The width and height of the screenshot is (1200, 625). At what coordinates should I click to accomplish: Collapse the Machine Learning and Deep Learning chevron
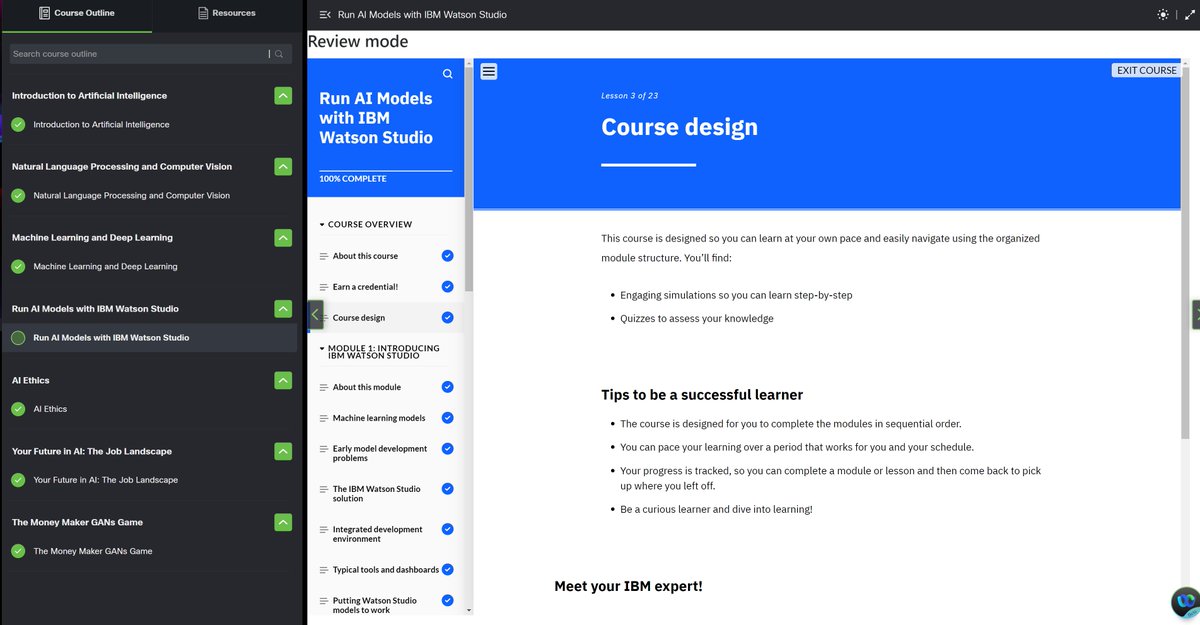coord(283,238)
